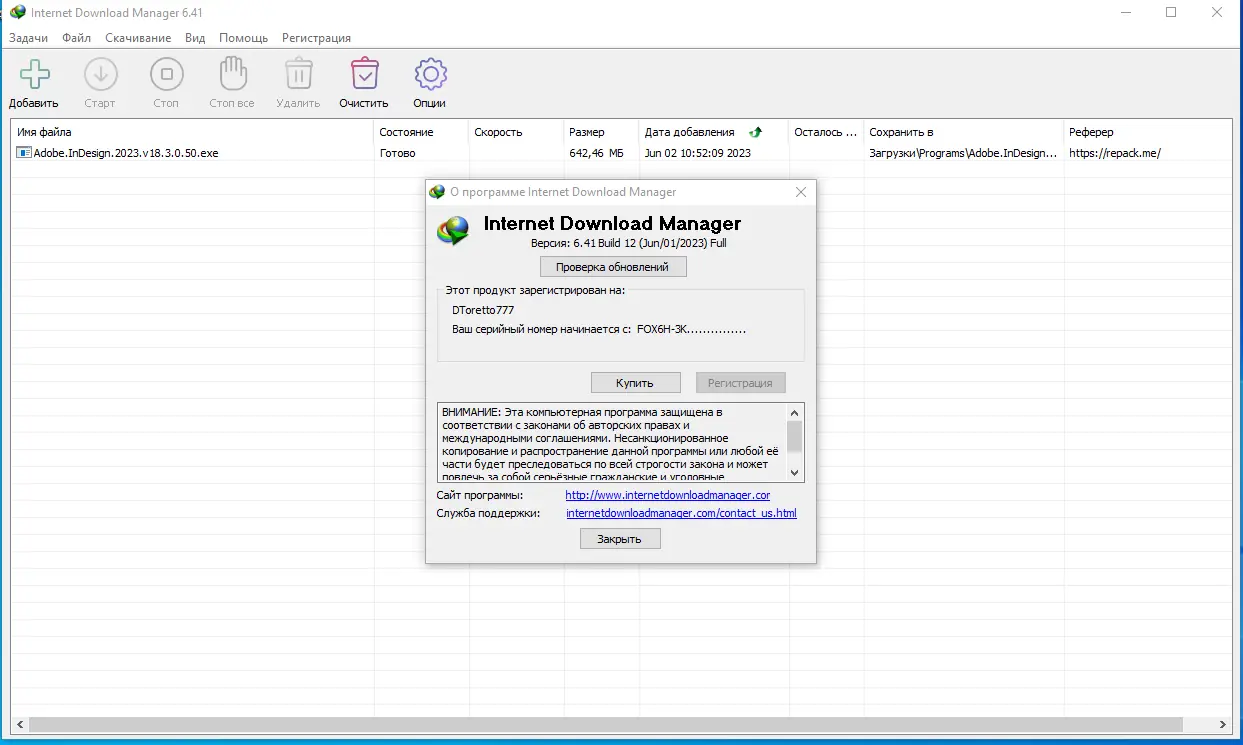Click the green sort arrow in Дата добавления
This screenshot has width=1243, height=745.
[756, 132]
